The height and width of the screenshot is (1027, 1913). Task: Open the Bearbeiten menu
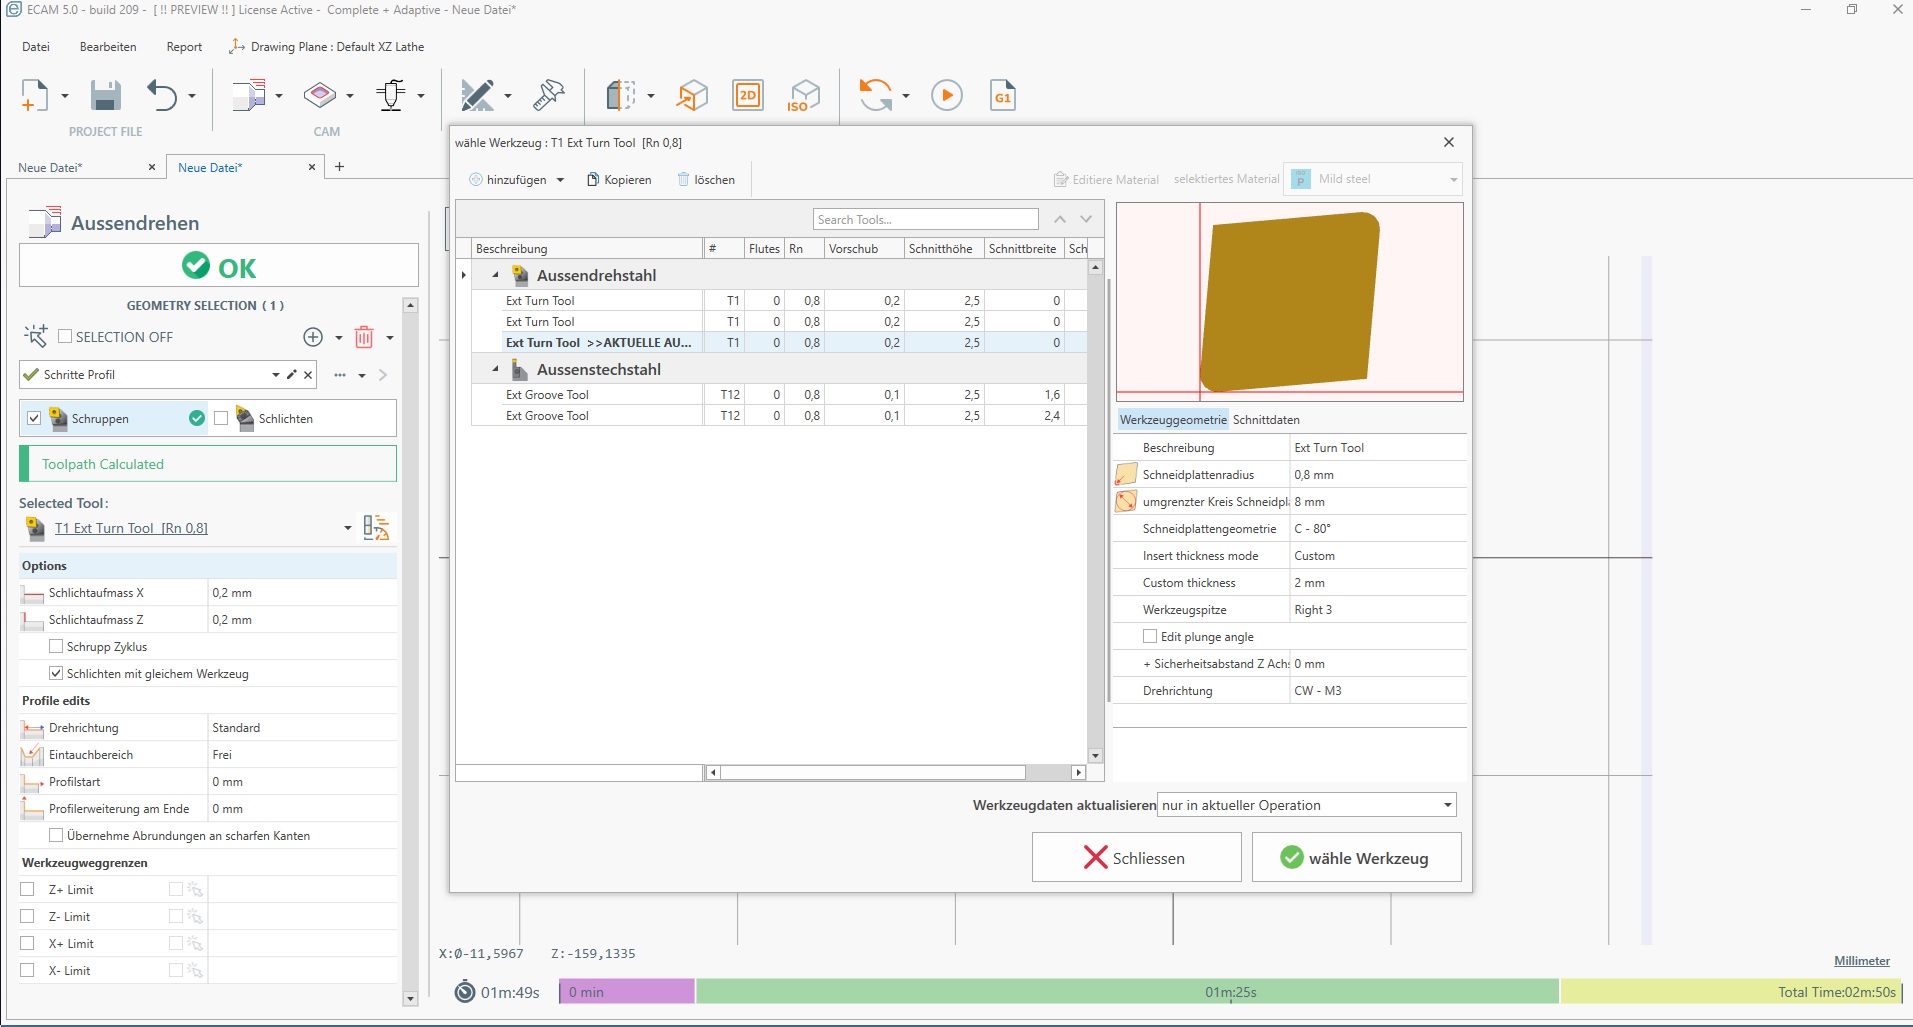click(x=108, y=47)
